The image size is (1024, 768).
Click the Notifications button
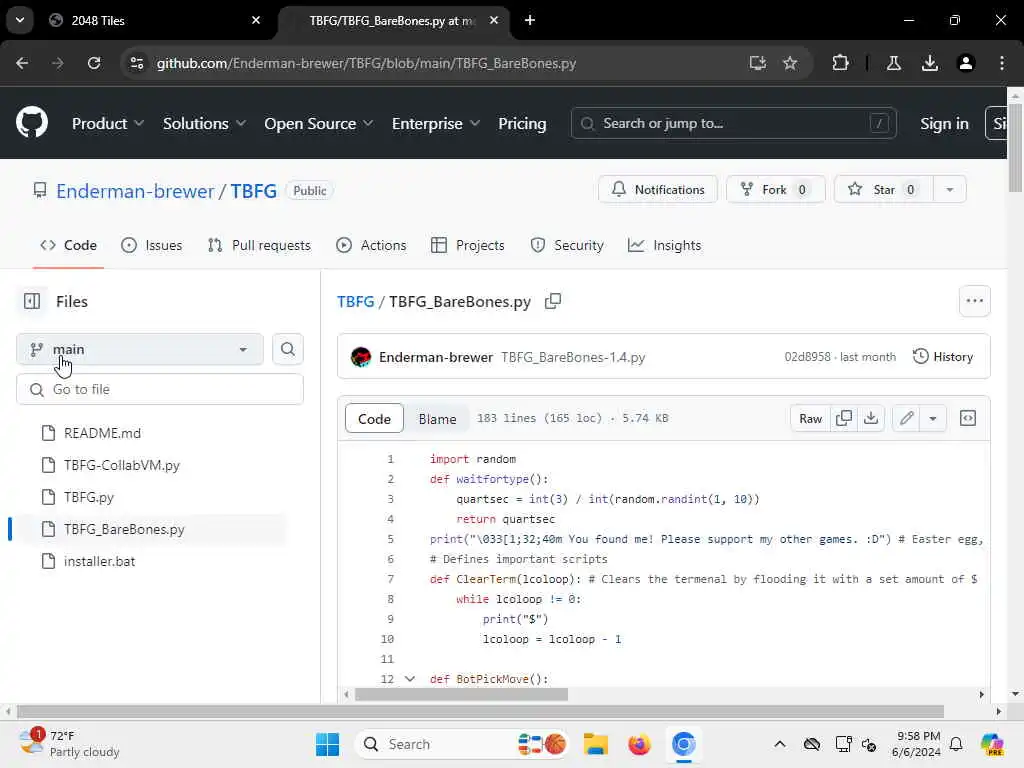[x=658, y=189]
